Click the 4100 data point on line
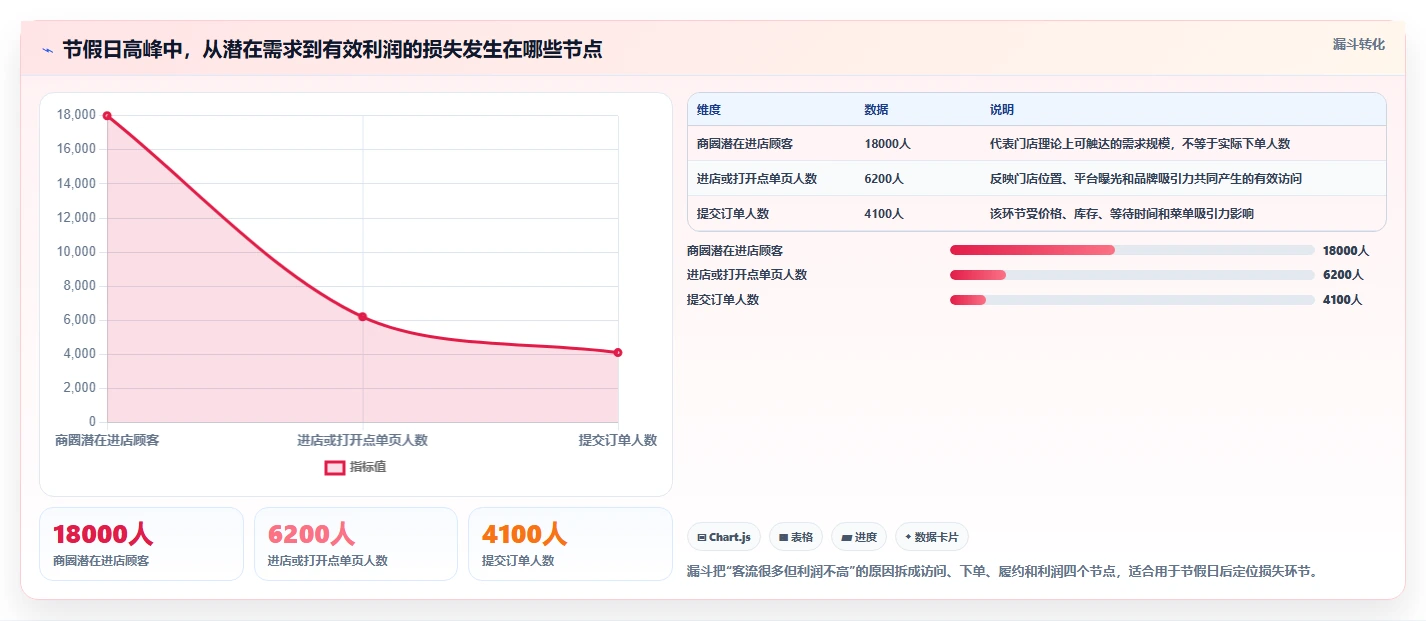Screen dimensions: 1426x621 618,352
